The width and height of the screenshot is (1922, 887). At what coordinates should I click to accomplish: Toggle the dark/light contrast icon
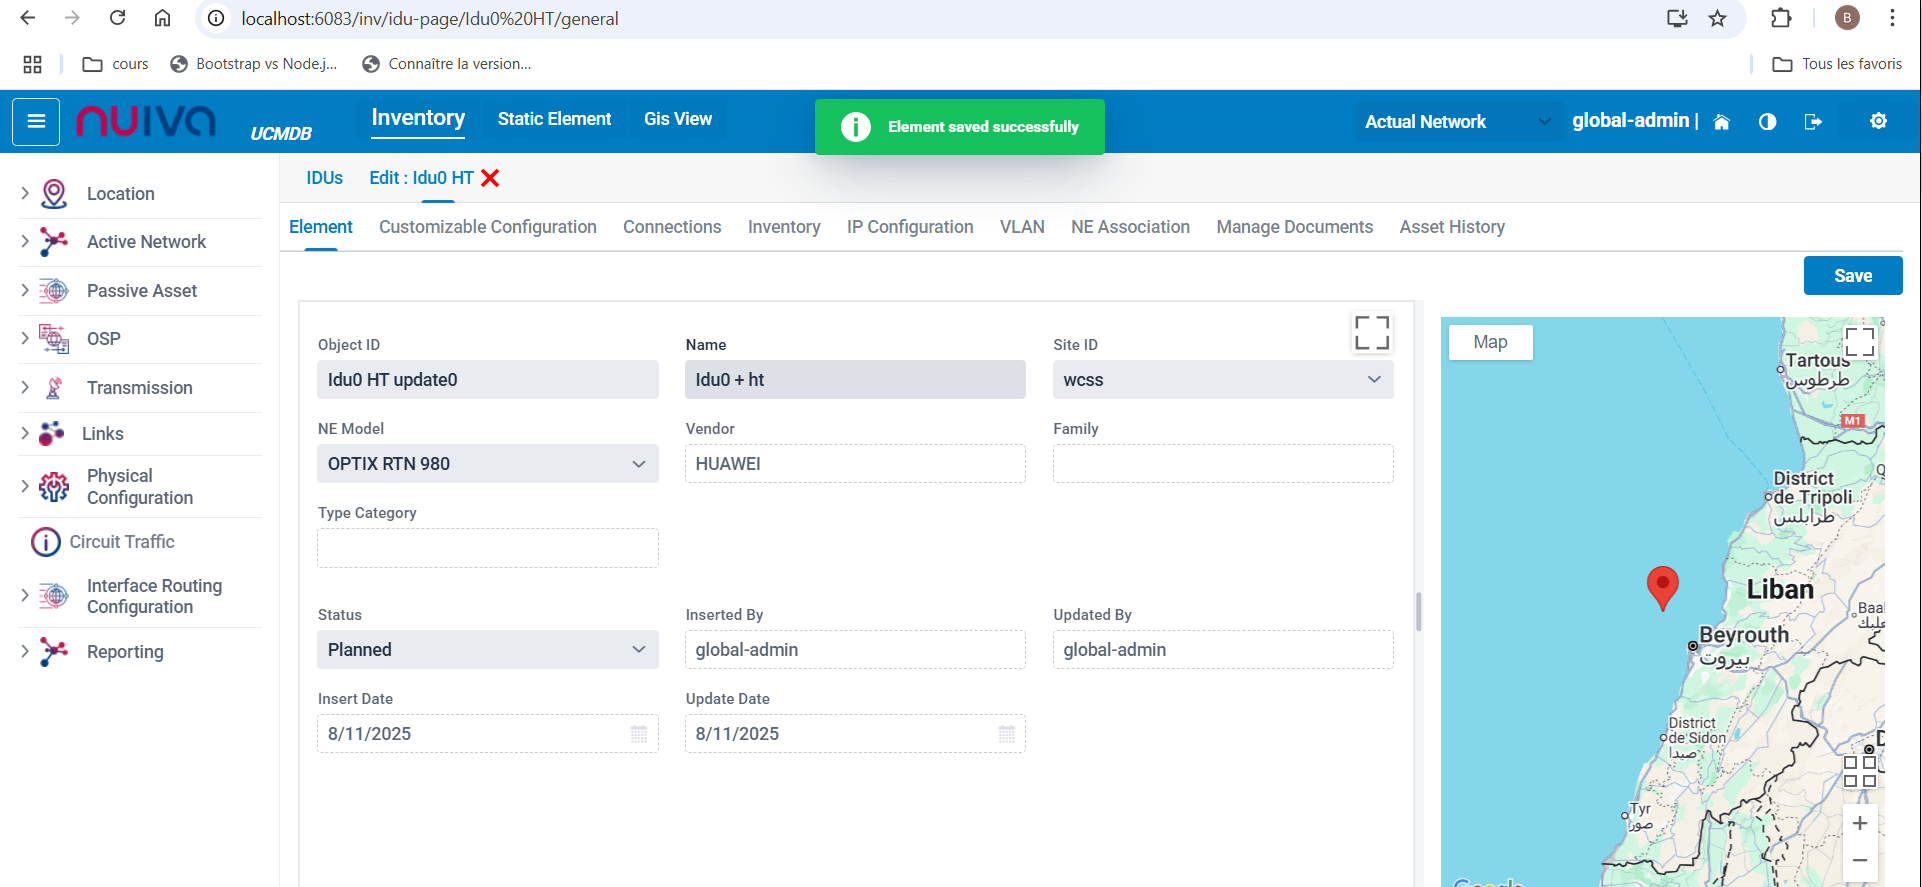click(x=1767, y=122)
